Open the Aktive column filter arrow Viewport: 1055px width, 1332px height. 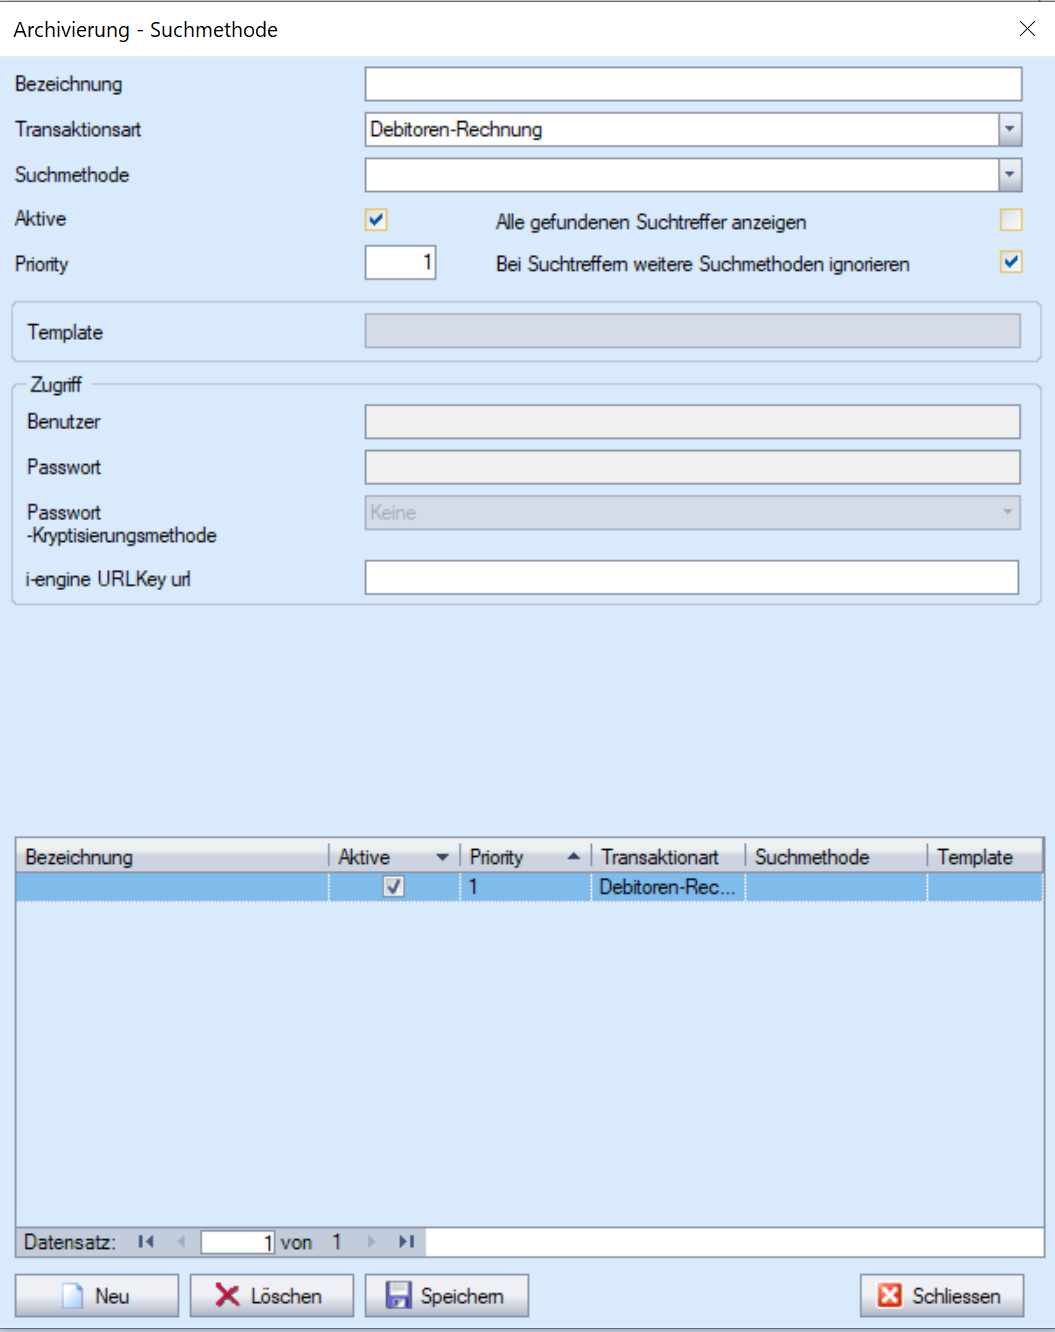coord(442,857)
